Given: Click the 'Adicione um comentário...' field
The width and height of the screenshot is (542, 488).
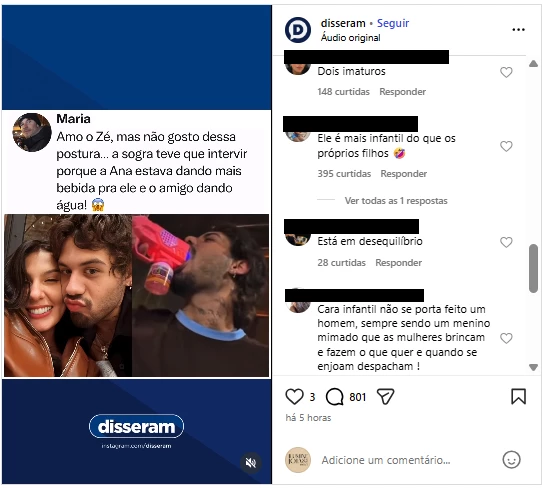Looking at the screenshot, I should point(386,460).
